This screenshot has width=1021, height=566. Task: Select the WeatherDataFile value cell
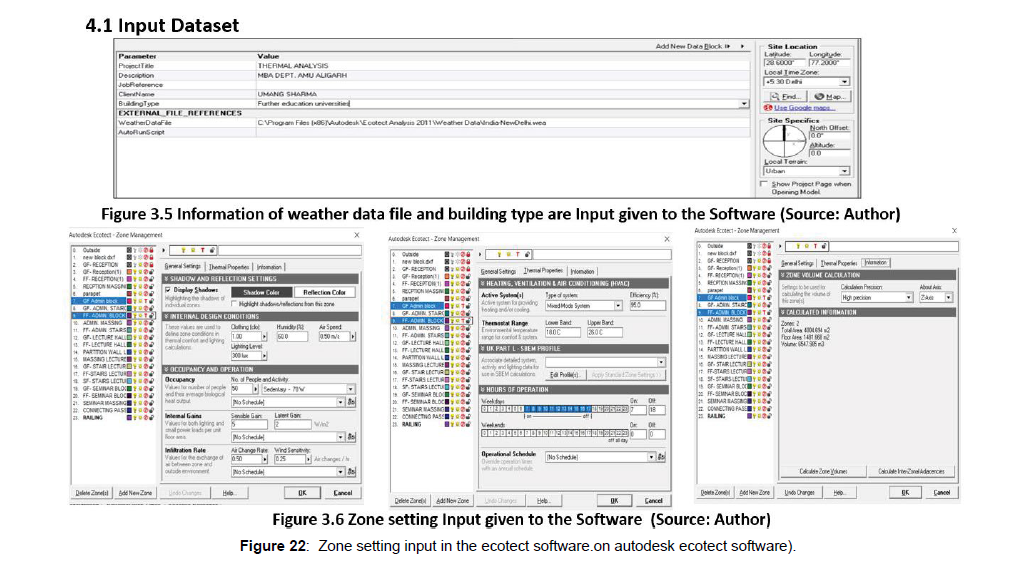point(503,122)
